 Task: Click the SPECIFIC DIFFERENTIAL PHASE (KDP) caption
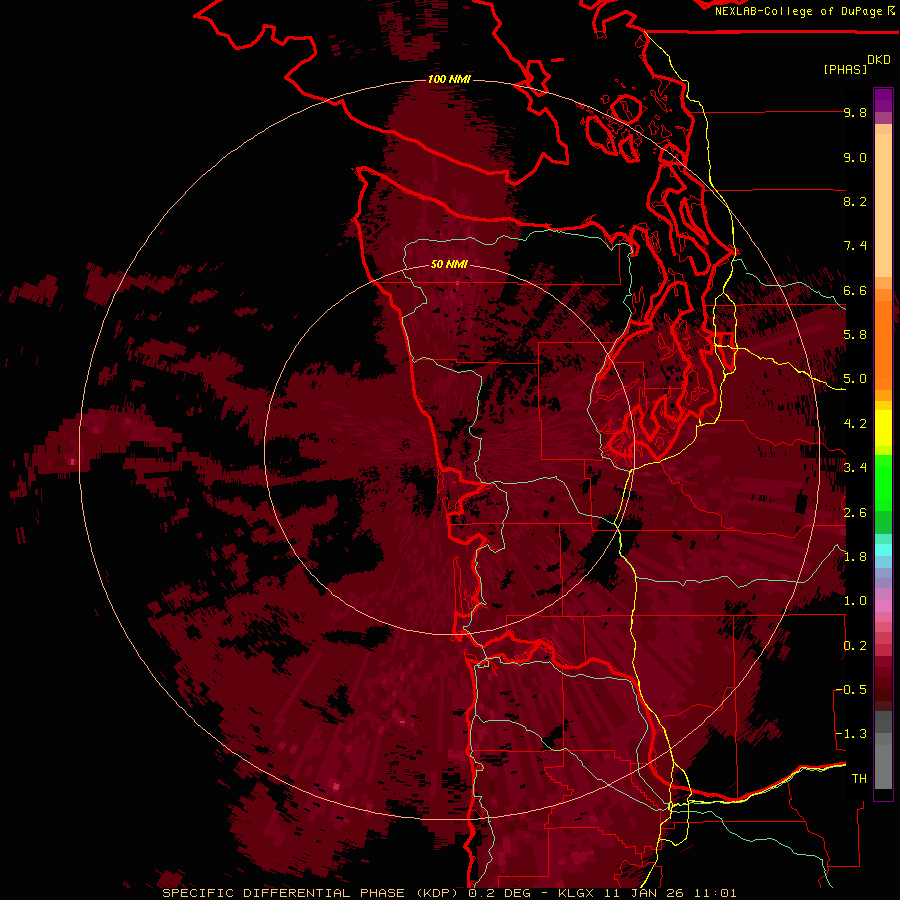pos(312,893)
